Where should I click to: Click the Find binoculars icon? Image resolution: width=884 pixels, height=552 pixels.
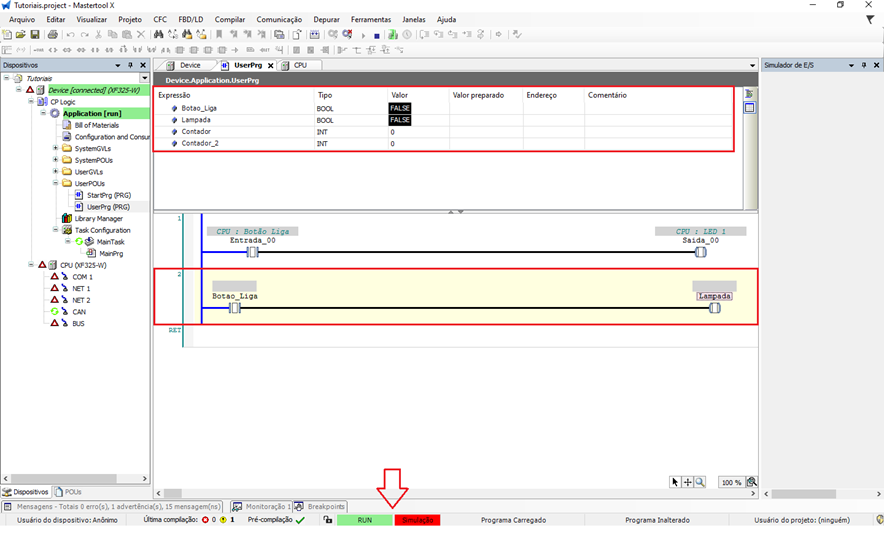[x=159, y=35]
